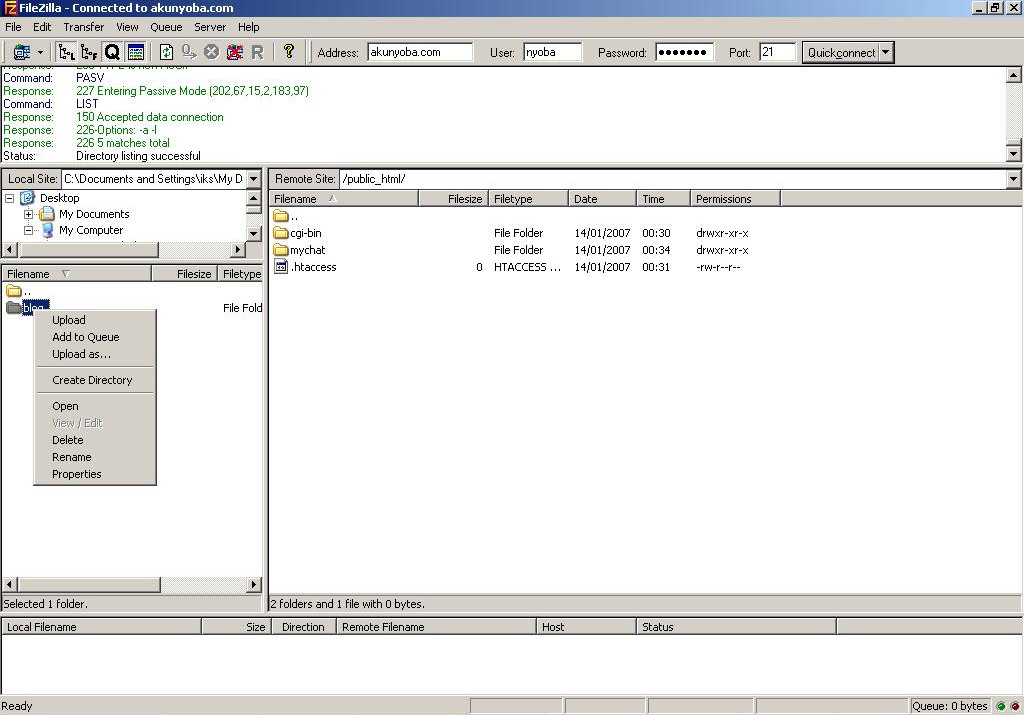Toggle the remote directory tree view

click(89, 52)
